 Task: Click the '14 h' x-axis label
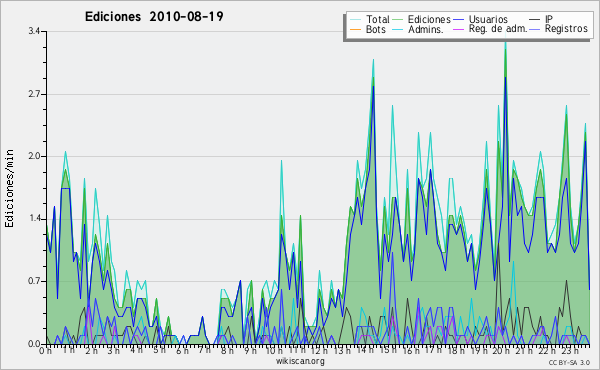click(x=365, y=350)
